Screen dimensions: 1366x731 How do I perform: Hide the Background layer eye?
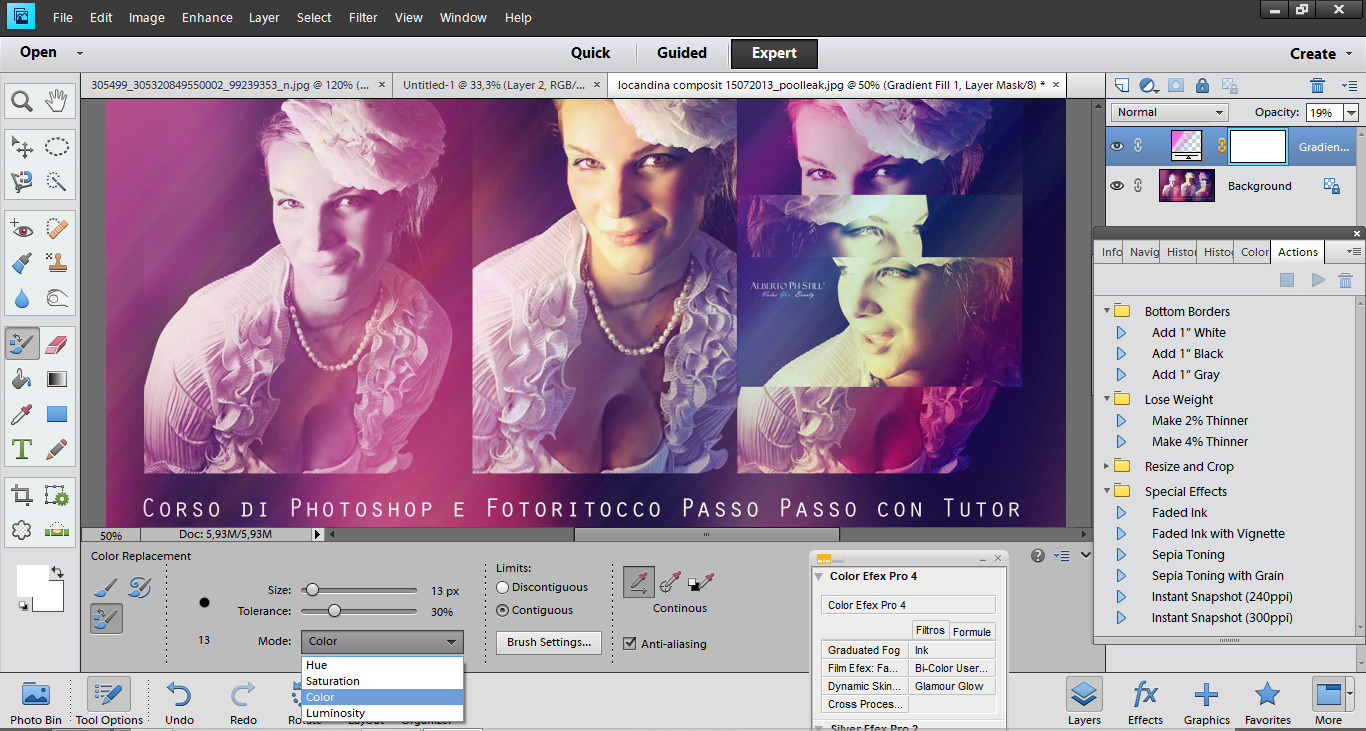1117,186
